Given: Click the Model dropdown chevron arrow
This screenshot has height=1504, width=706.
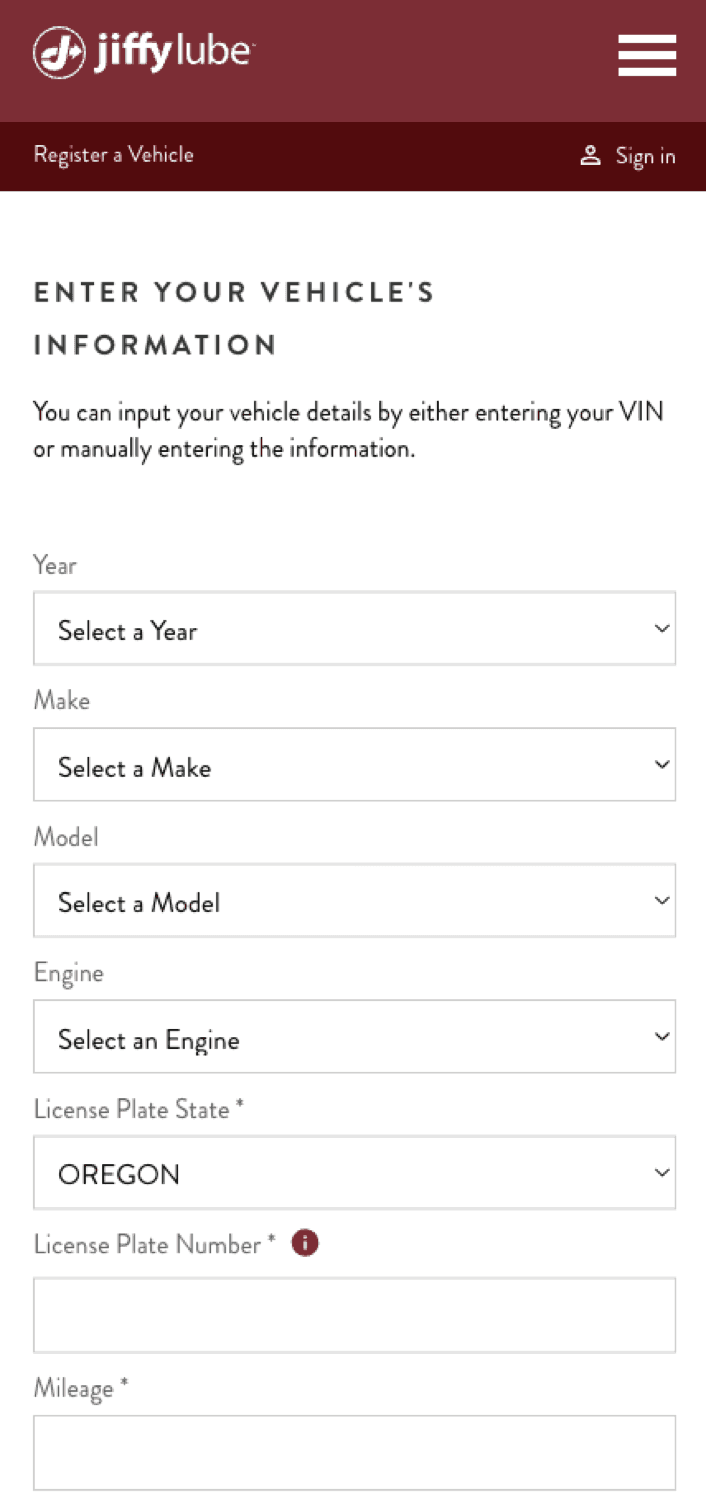Looking at the screenshot, I should [661, 901].
